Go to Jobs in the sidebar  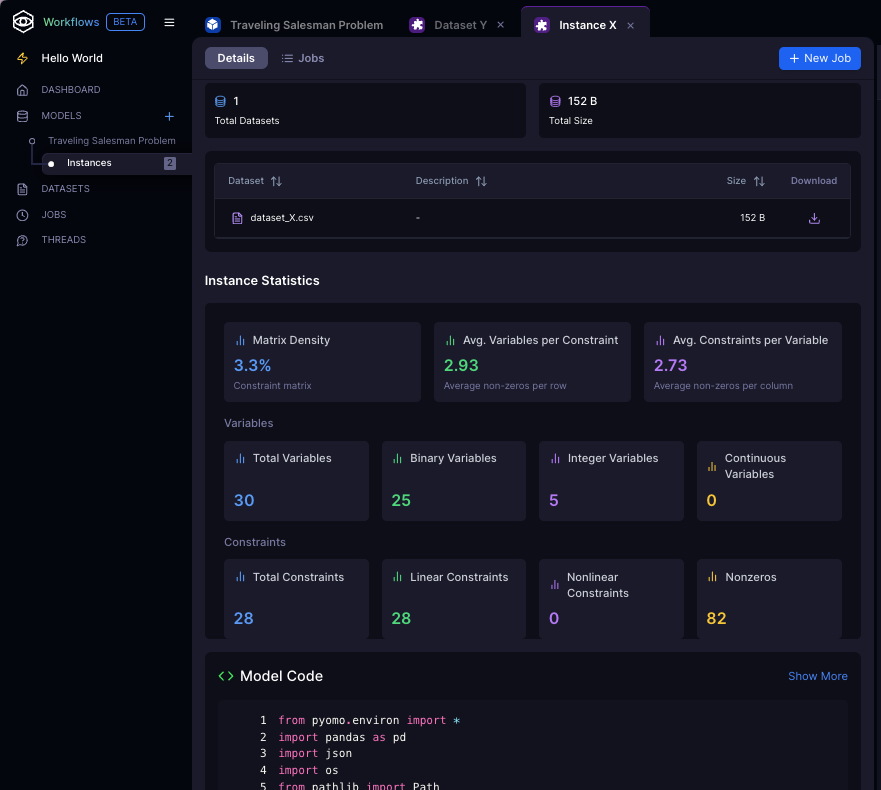(x=53, y=215)
